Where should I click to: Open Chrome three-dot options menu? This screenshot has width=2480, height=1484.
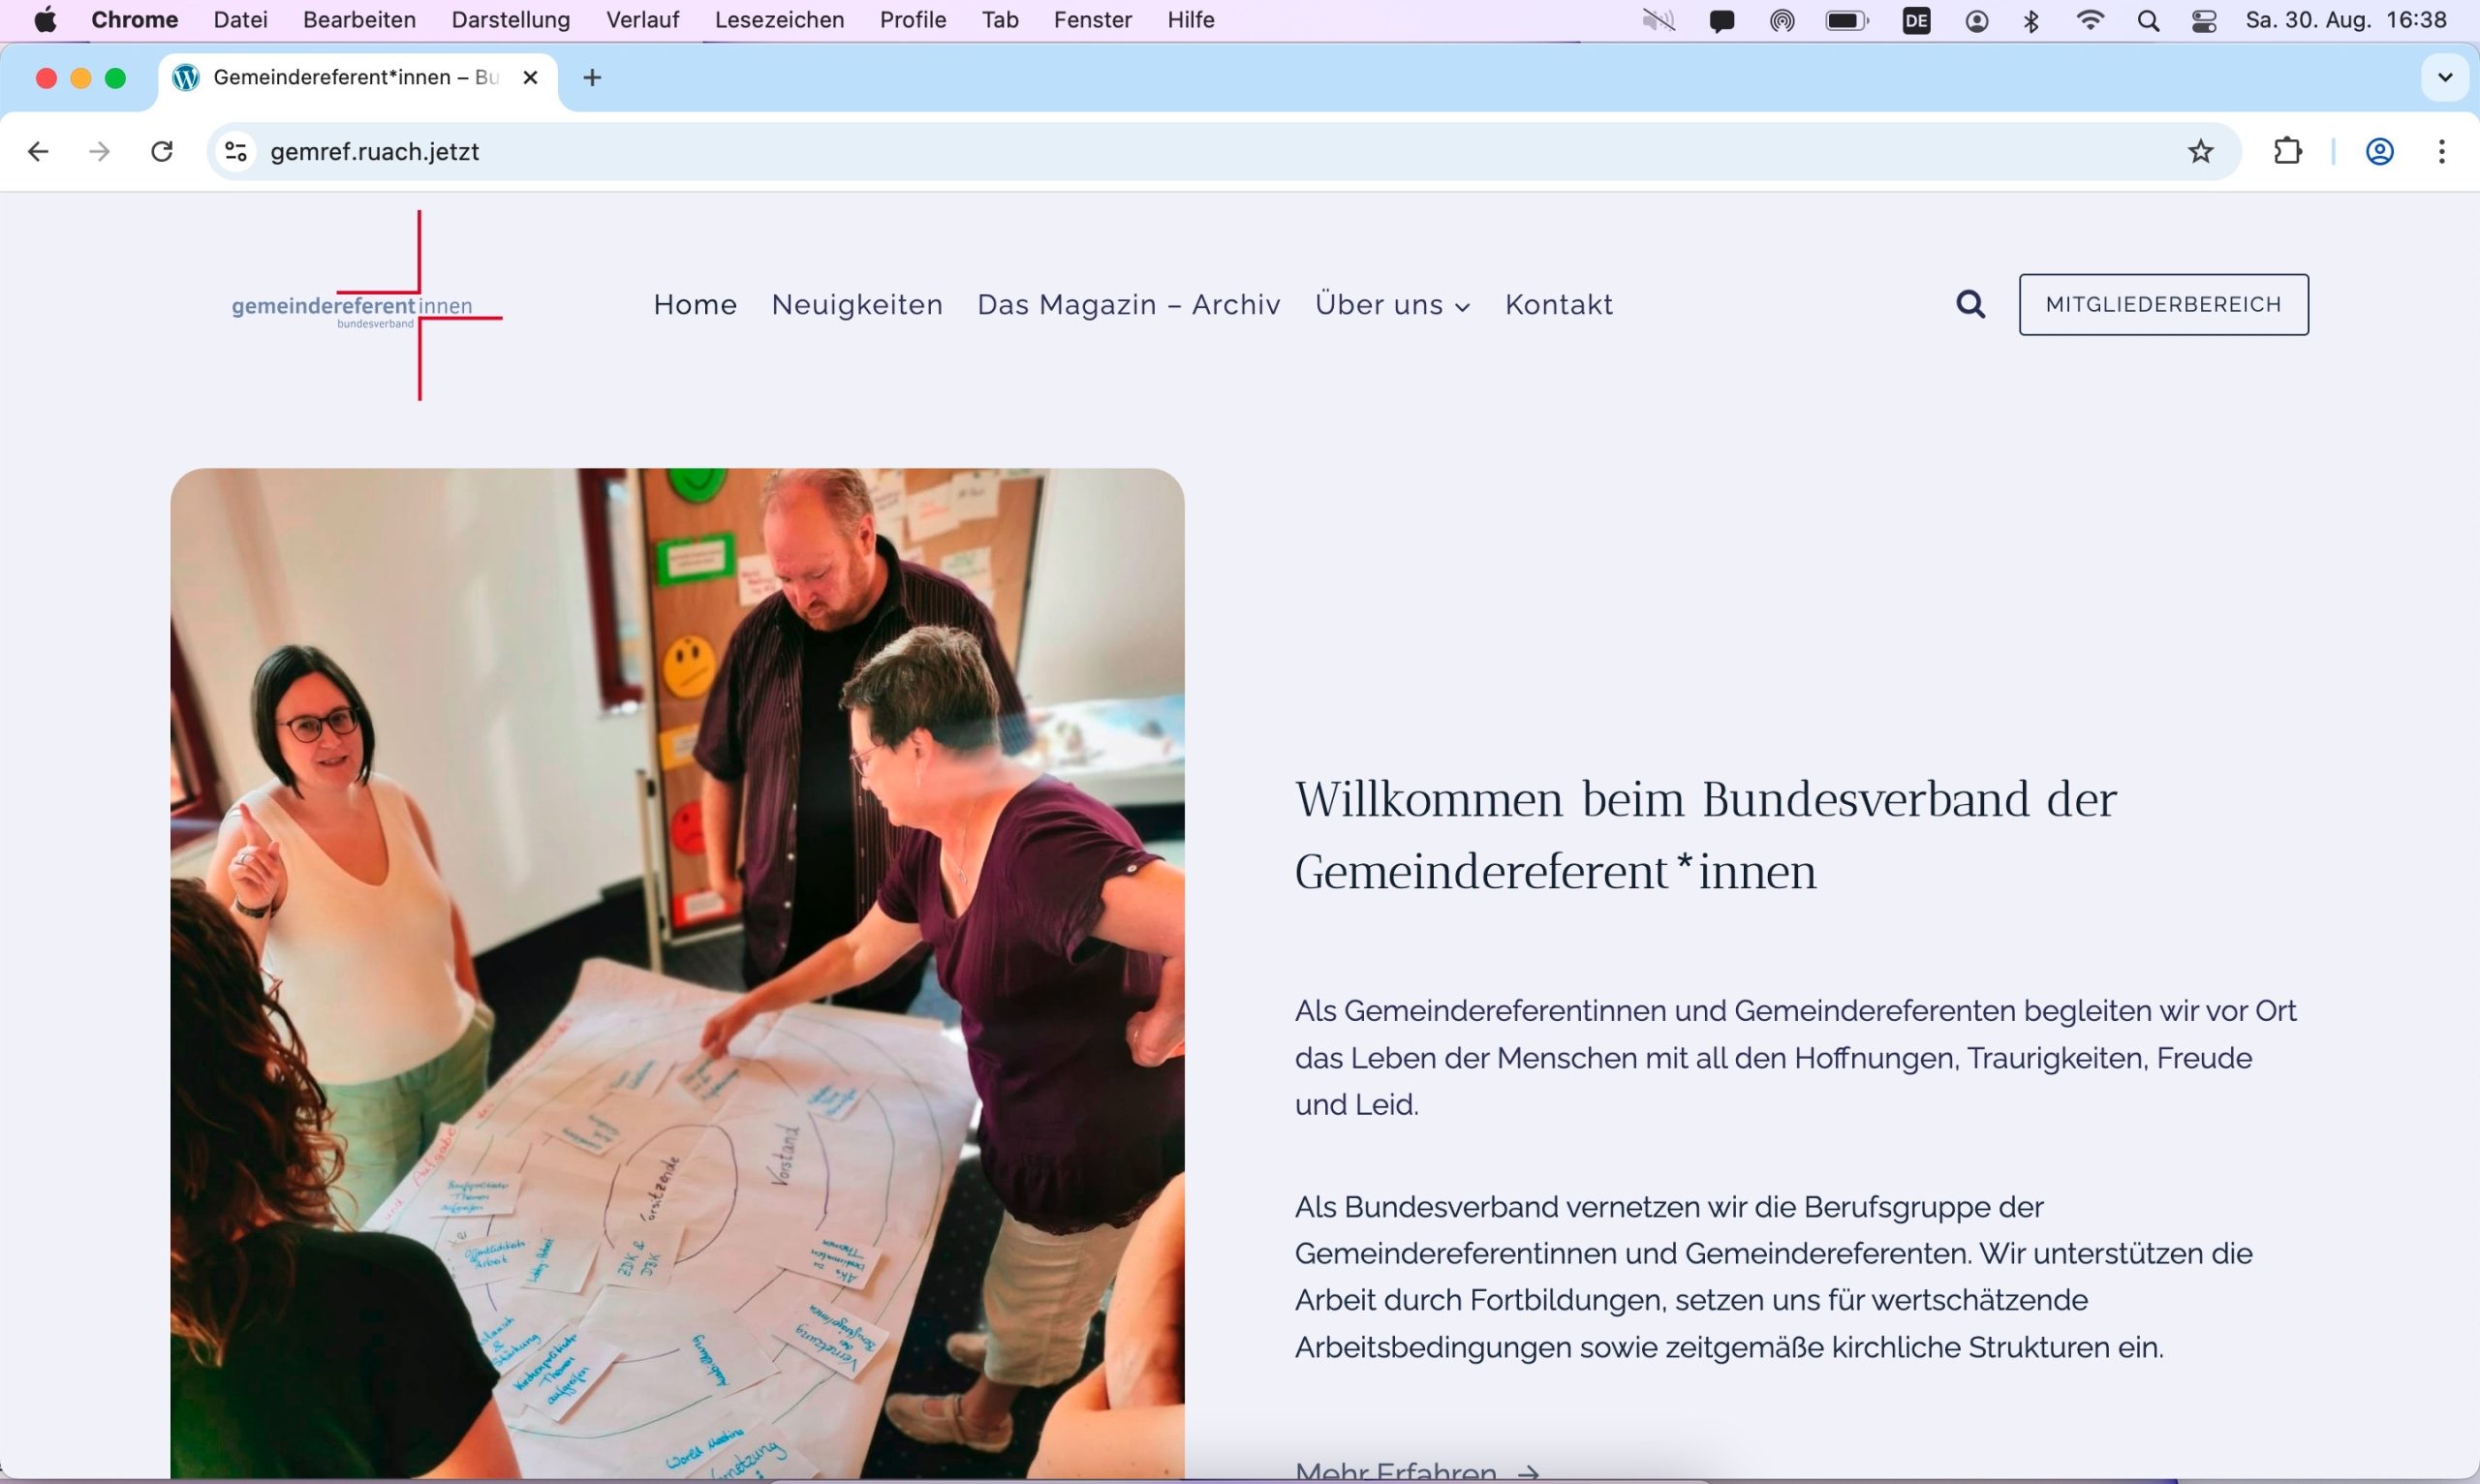[2442, 151]
